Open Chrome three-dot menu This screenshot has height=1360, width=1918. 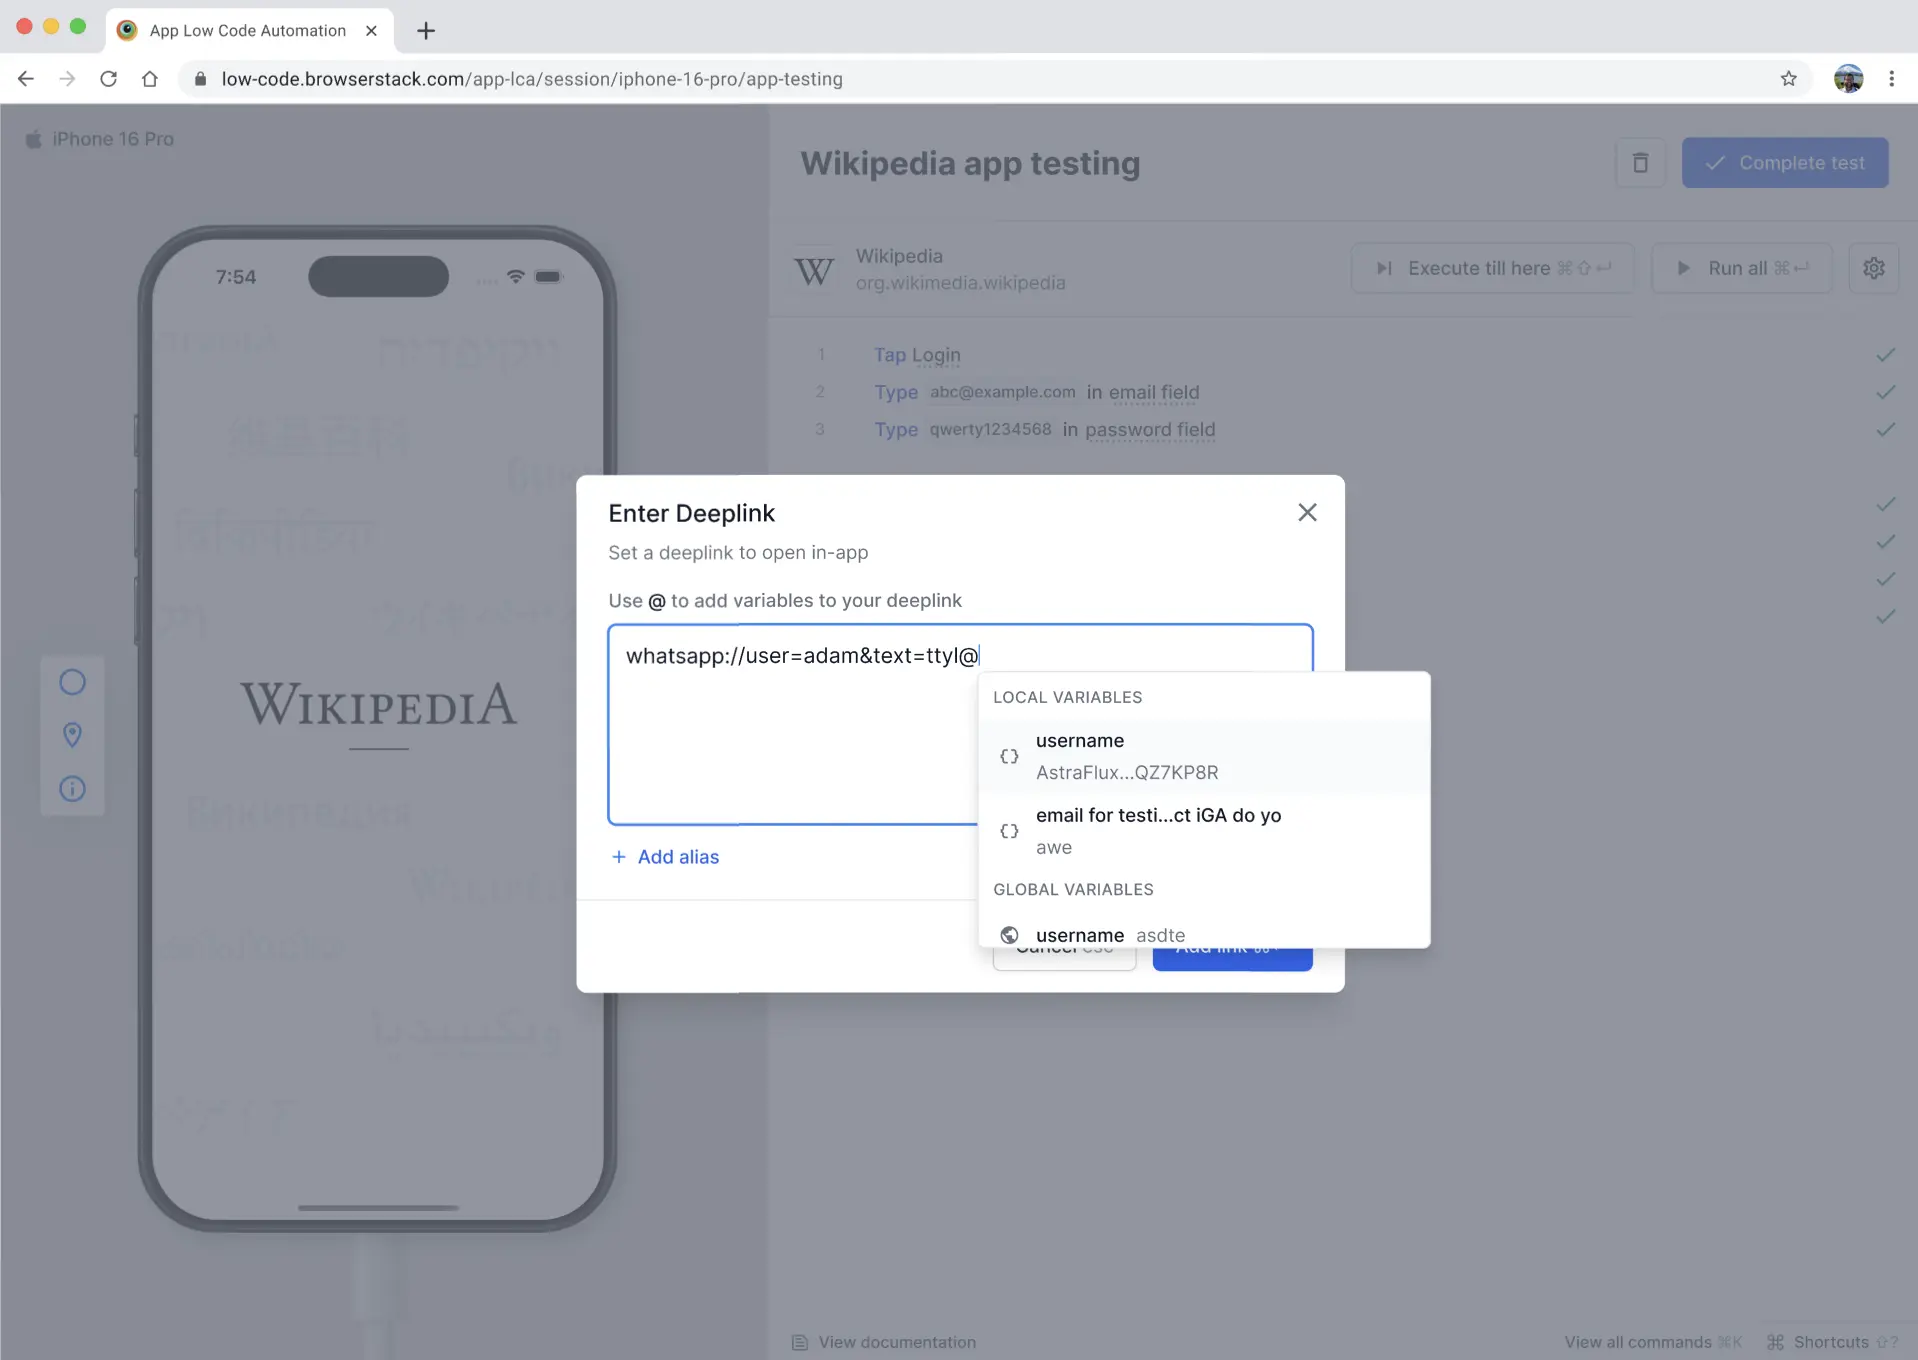(x=1891, y=79)
